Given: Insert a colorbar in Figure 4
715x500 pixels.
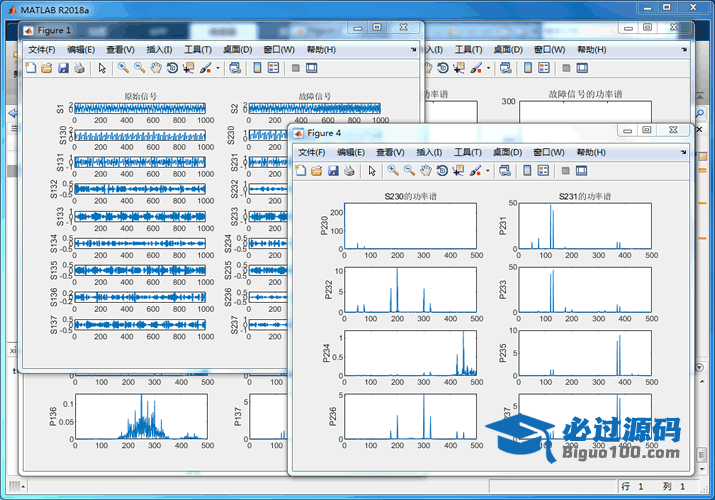Looking at the screenshot, I should tap(527, 171).
